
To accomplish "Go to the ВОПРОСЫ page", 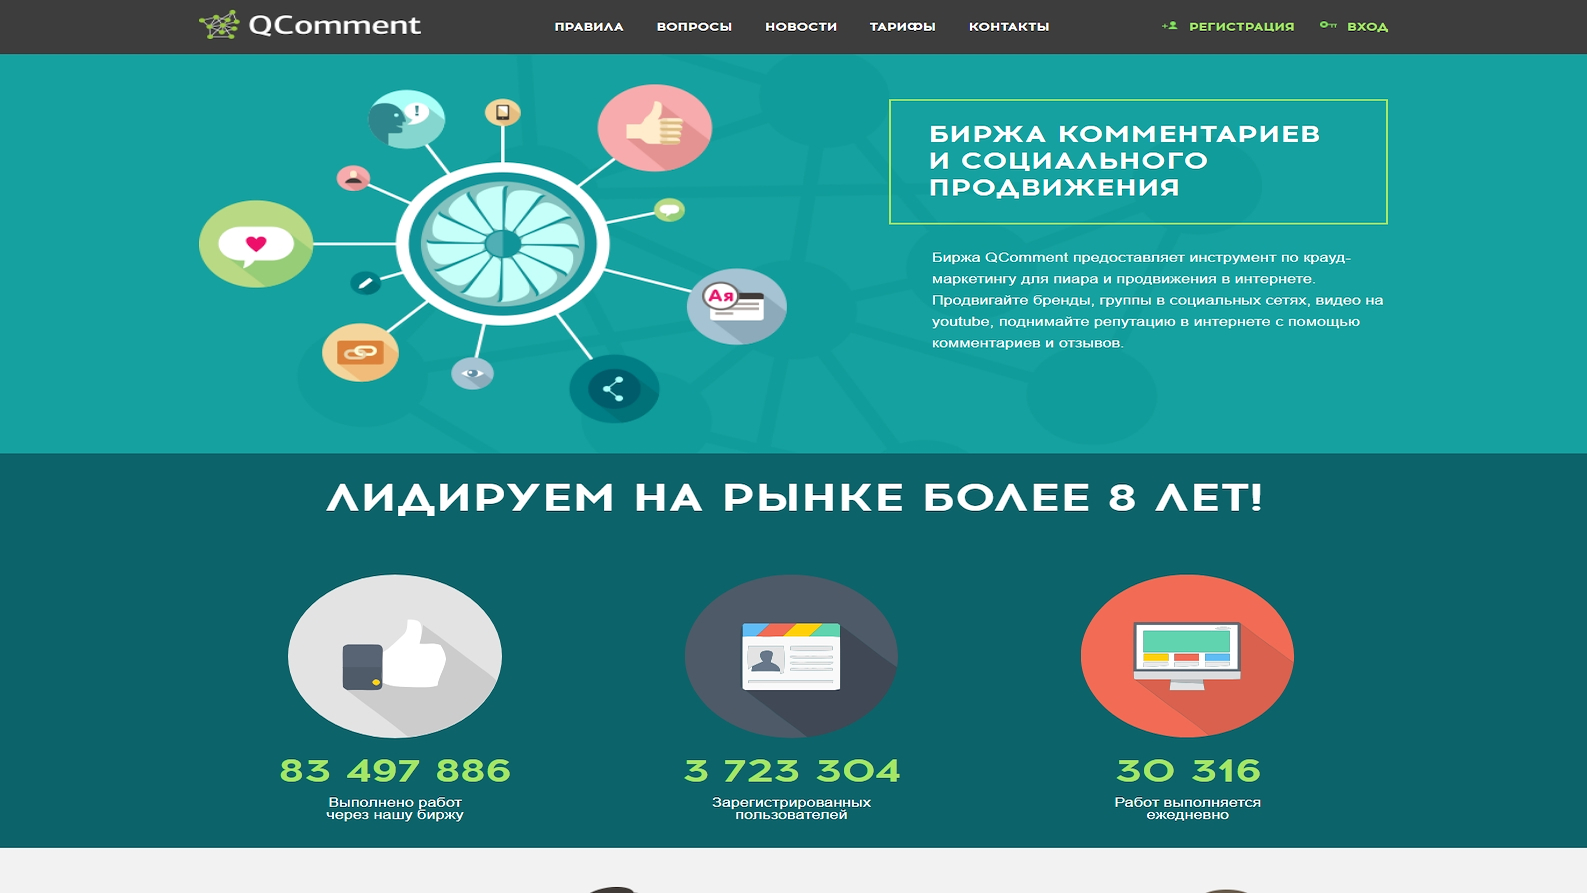I will pyautogui.click(x=694, y=27).
